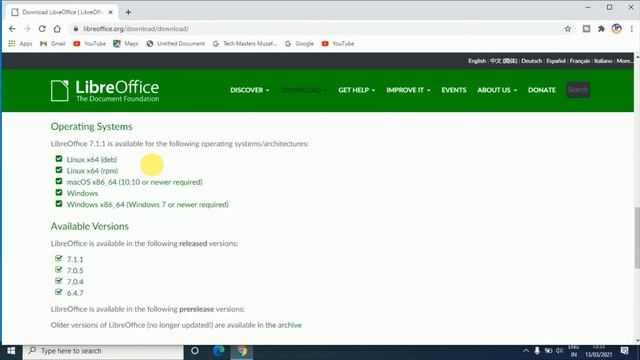
Task: Launch Microsoft Edge from taskbar
Action: coord(218,351)
